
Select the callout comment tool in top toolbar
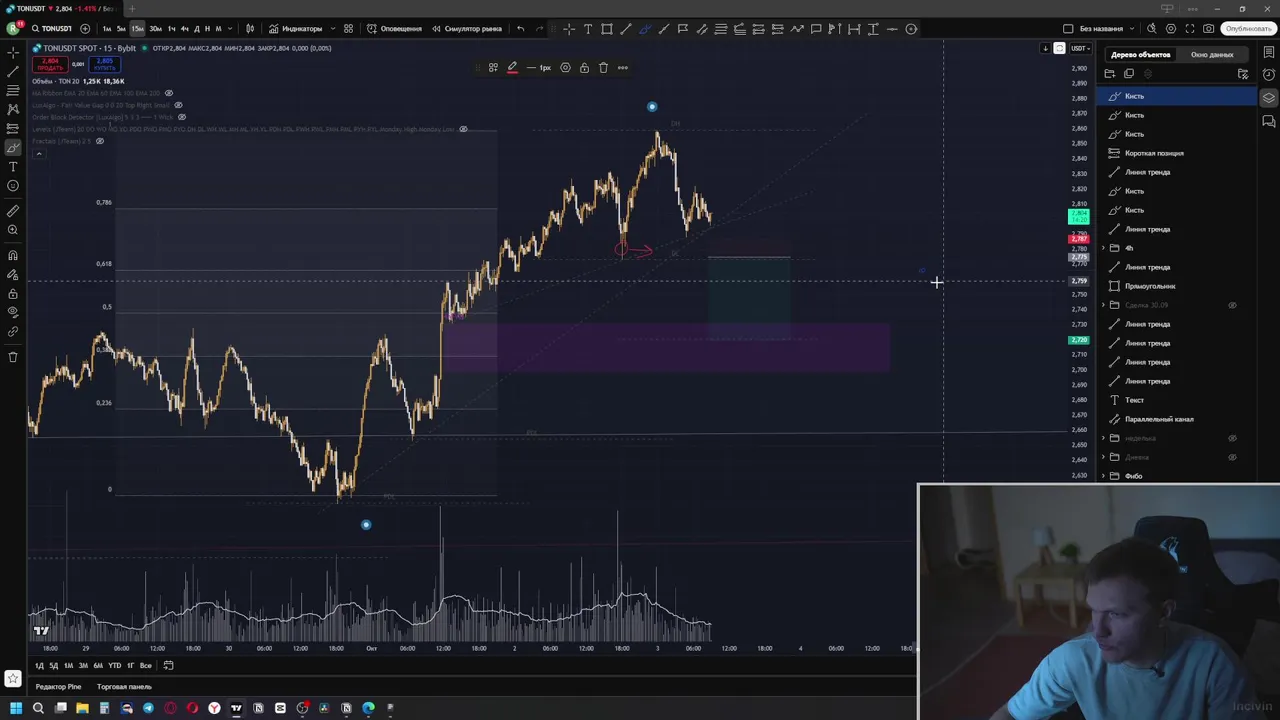[816, 29]
